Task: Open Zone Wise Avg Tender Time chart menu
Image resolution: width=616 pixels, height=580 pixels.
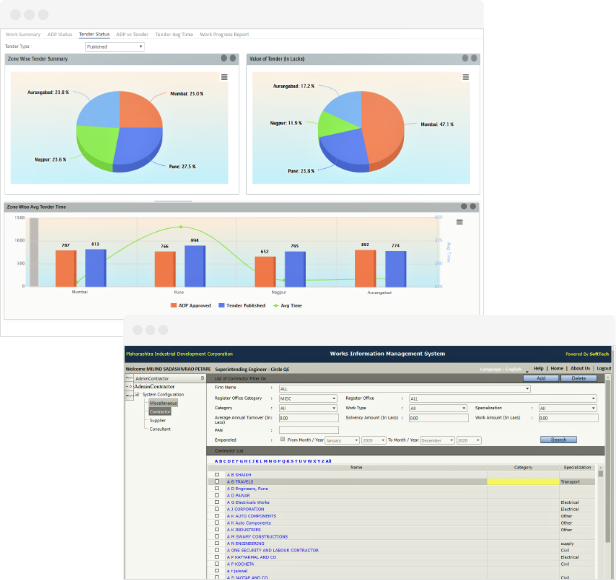Action: (459, 222)
